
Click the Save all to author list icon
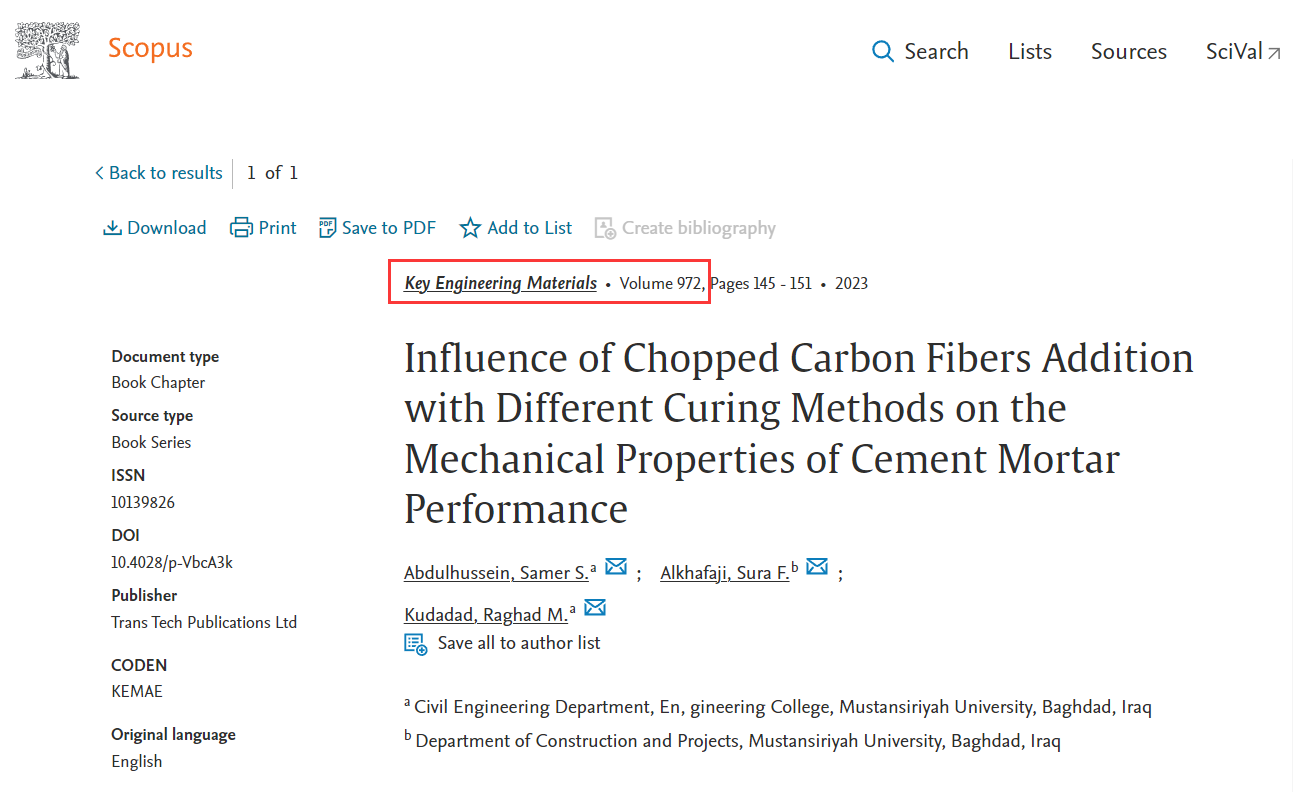point(415,643)
